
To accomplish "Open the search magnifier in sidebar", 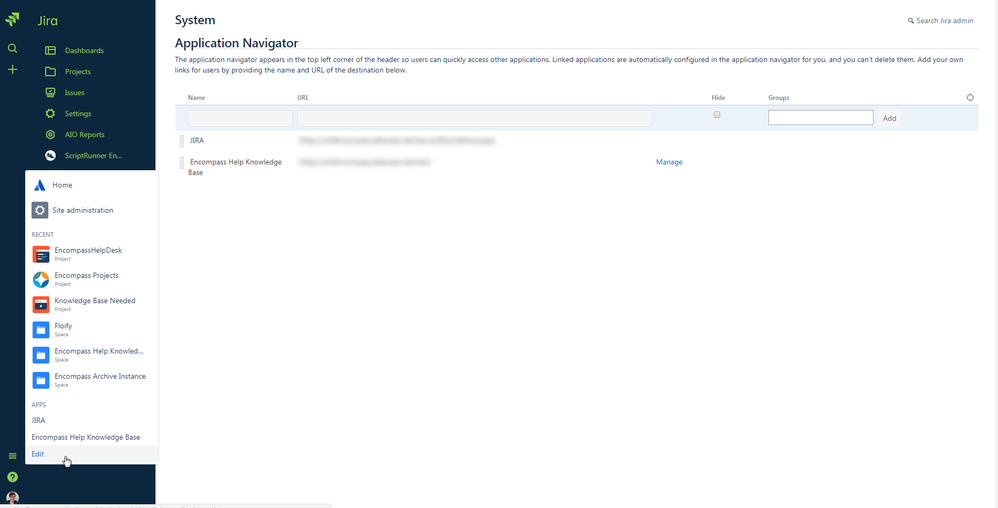I will (x=12, y=48).
